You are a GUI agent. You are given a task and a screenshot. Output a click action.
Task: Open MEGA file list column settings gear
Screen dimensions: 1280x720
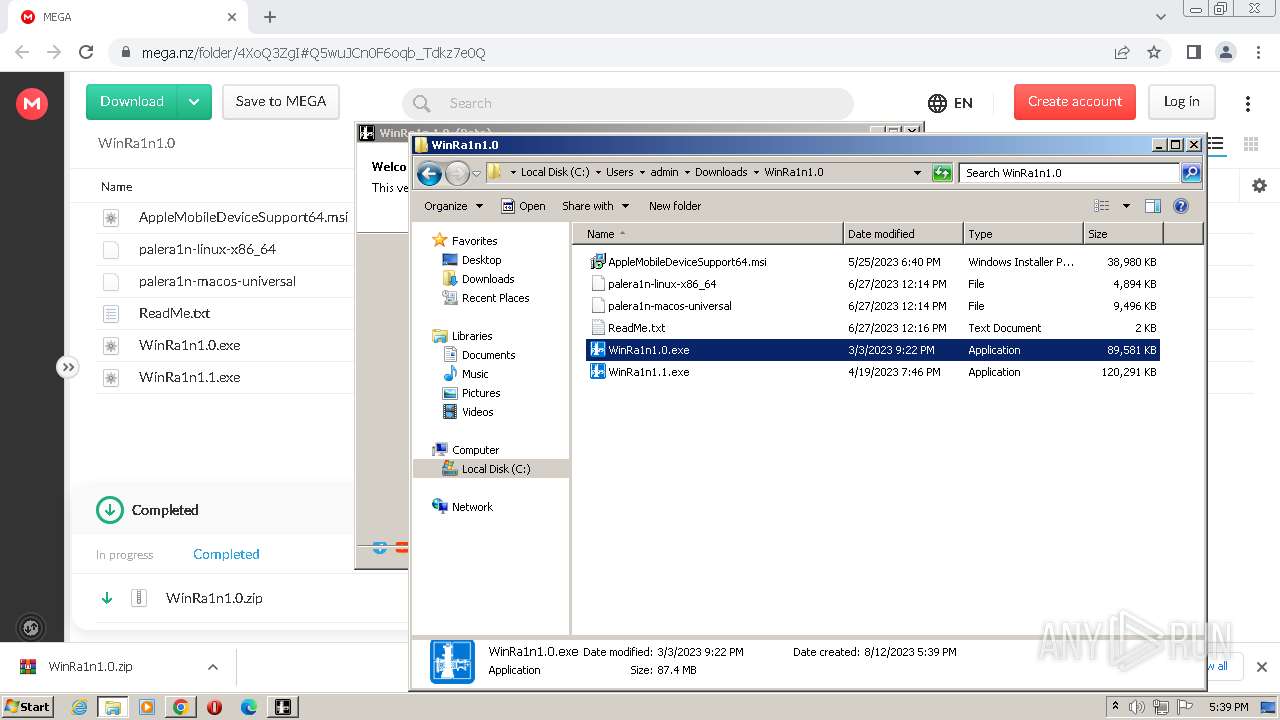(x=1259, y=186)
